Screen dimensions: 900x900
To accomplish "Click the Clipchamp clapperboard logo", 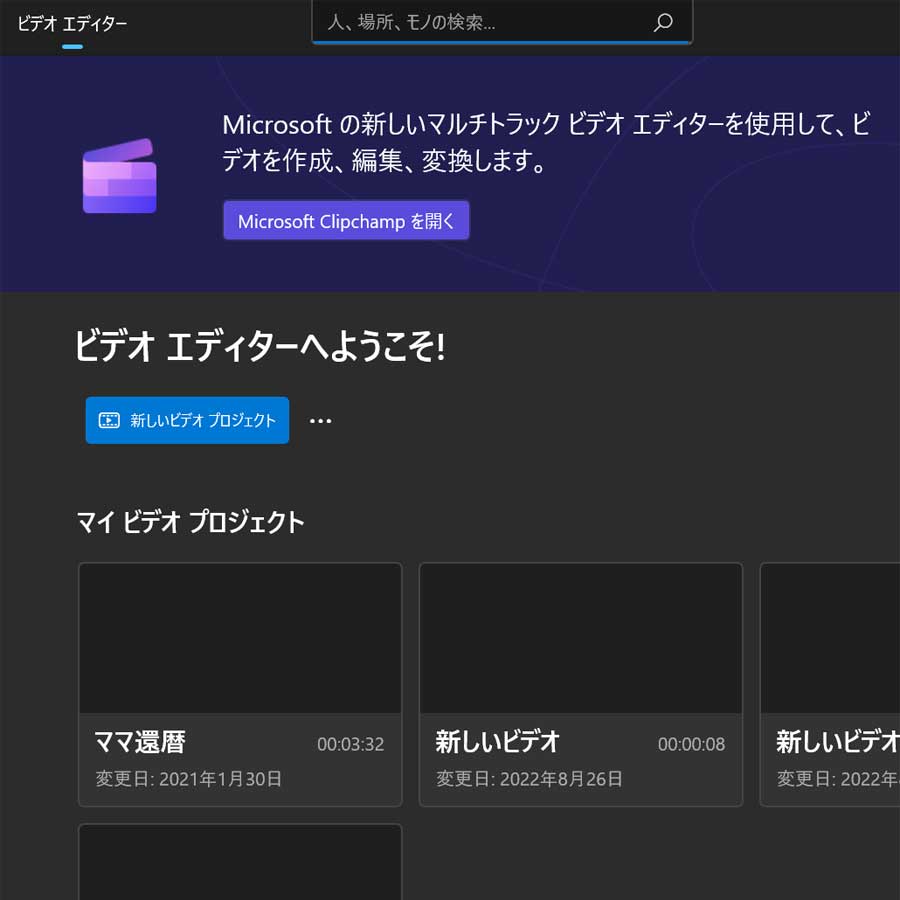I will (120, 176).
